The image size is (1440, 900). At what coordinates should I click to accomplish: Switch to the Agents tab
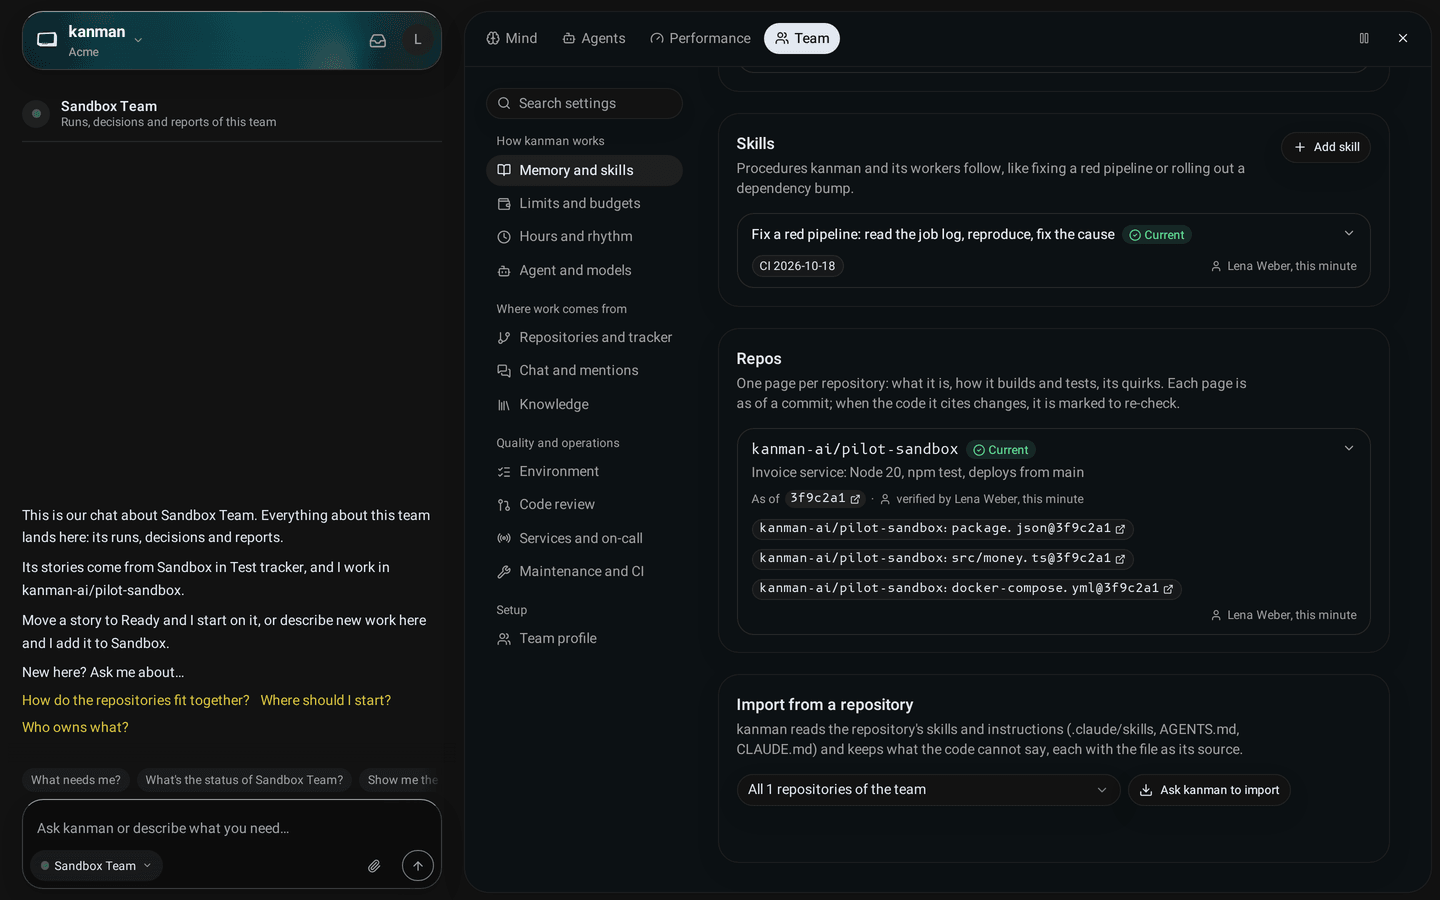(x=594, y=38)
